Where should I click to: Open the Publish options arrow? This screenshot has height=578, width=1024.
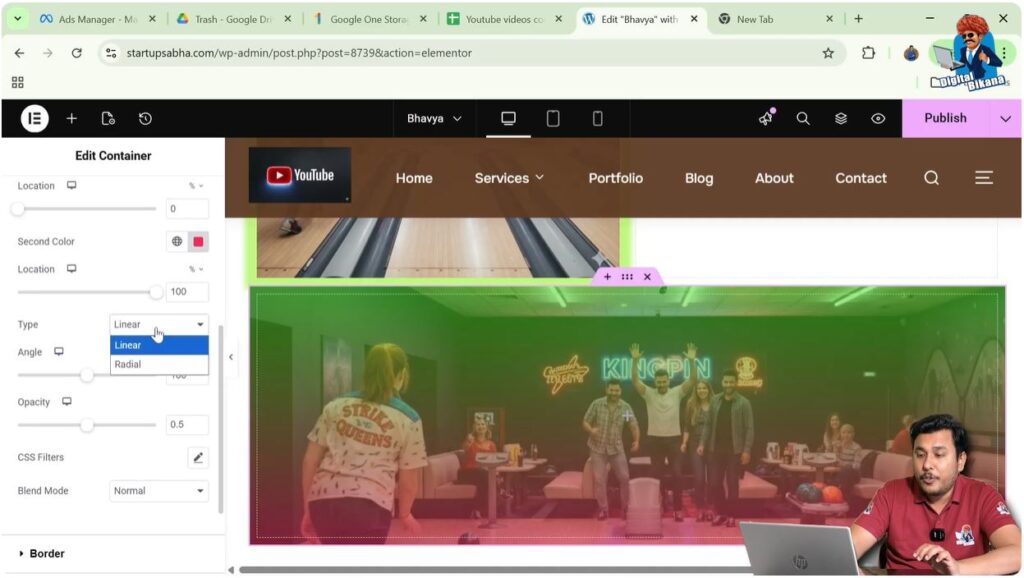[1005, 118]
